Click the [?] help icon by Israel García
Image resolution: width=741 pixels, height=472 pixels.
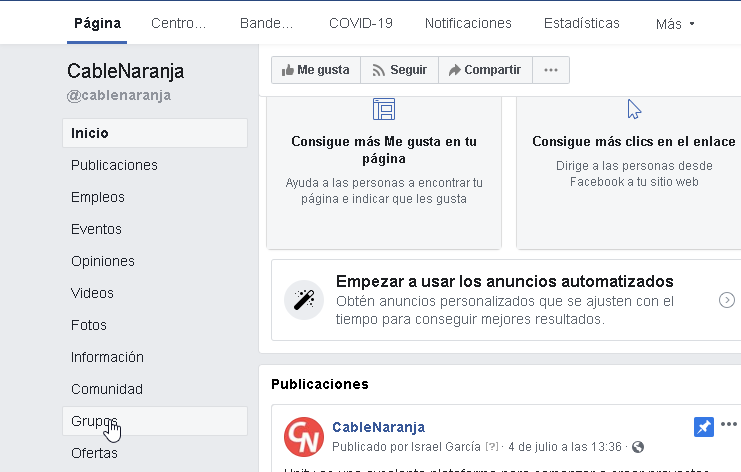[x=492, y=446]
